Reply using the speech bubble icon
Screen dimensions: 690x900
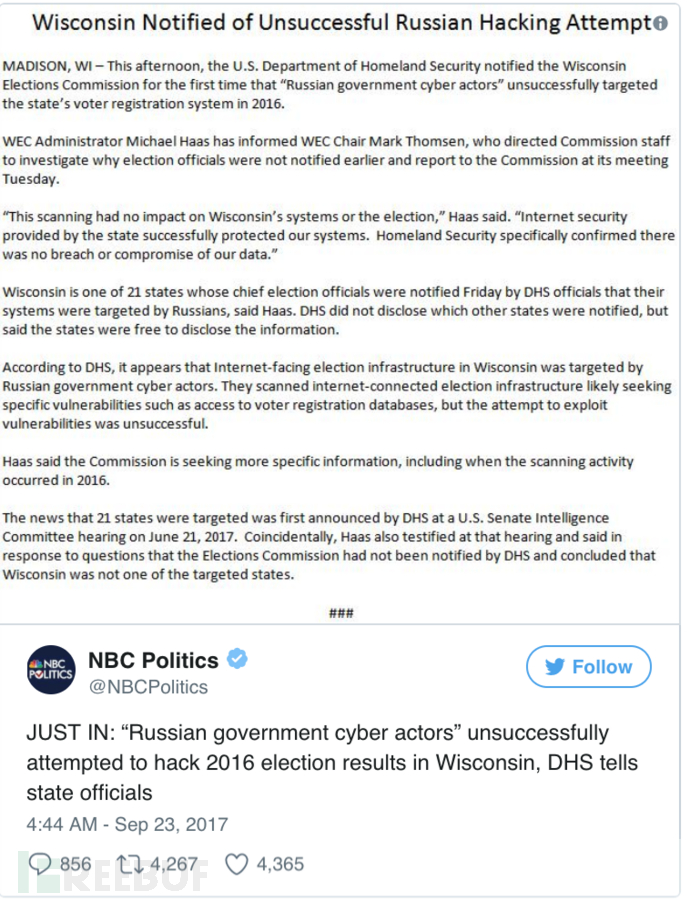pos(40,864)
